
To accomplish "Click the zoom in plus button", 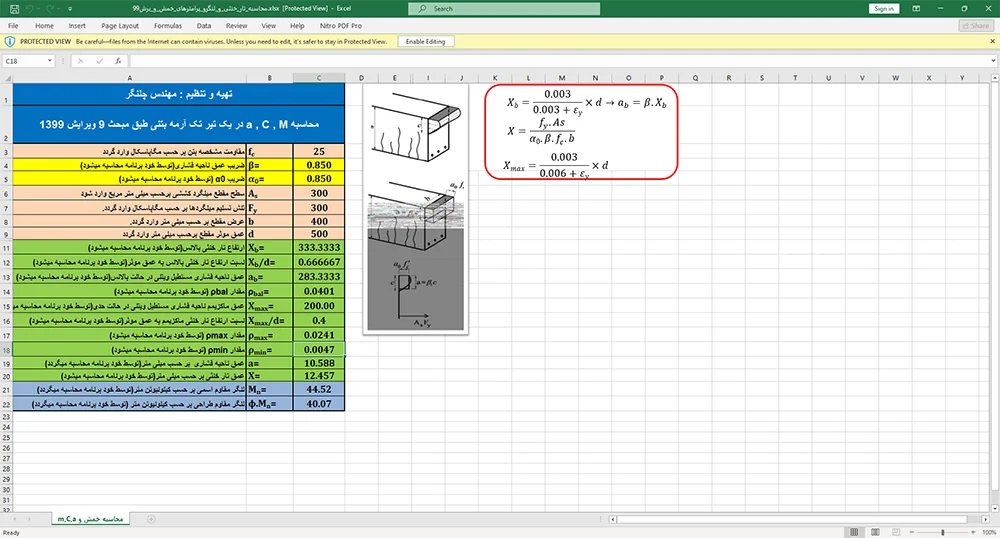I will 973,532.
